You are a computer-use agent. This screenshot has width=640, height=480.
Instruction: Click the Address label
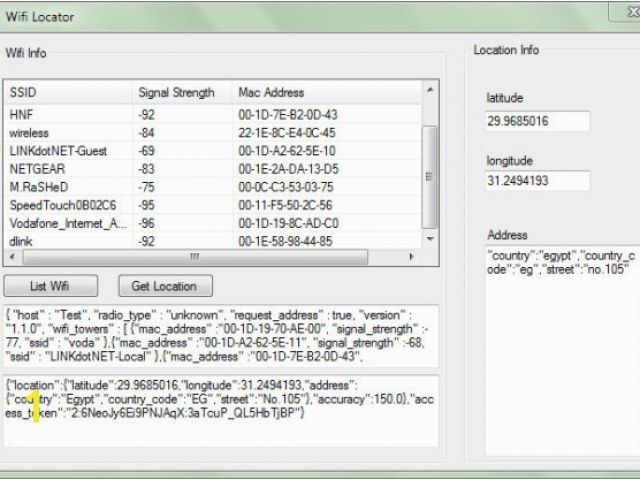pyautogui.click(x=507, y=235)
